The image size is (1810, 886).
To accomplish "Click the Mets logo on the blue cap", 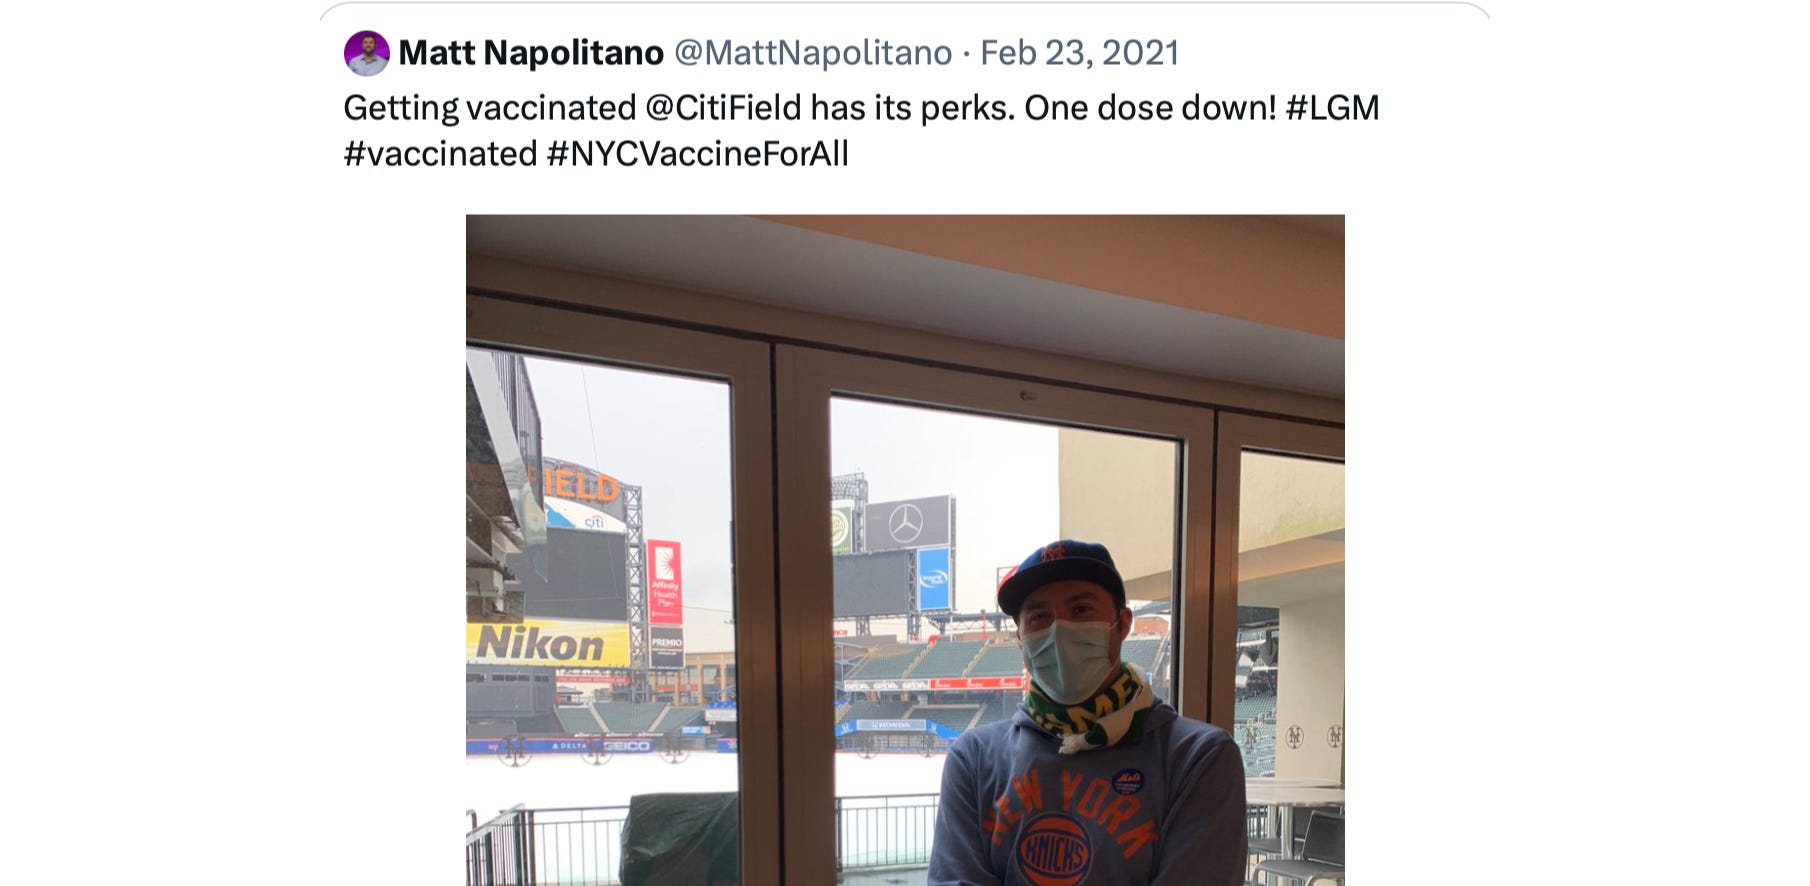I will (x=1051, y=551).
